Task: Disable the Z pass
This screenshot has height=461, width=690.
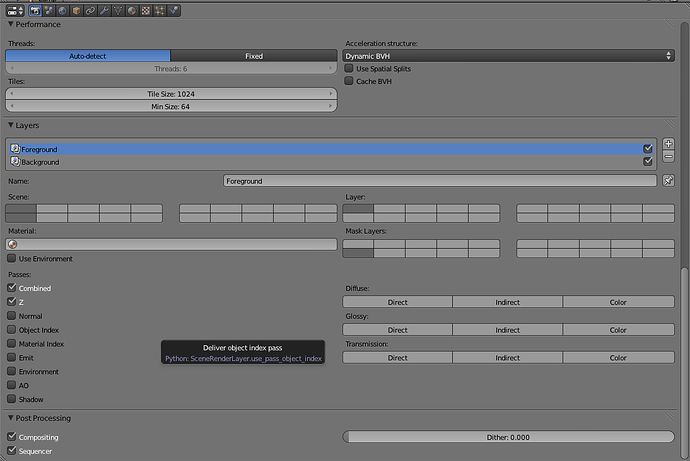Action: [x=12, y=302]
